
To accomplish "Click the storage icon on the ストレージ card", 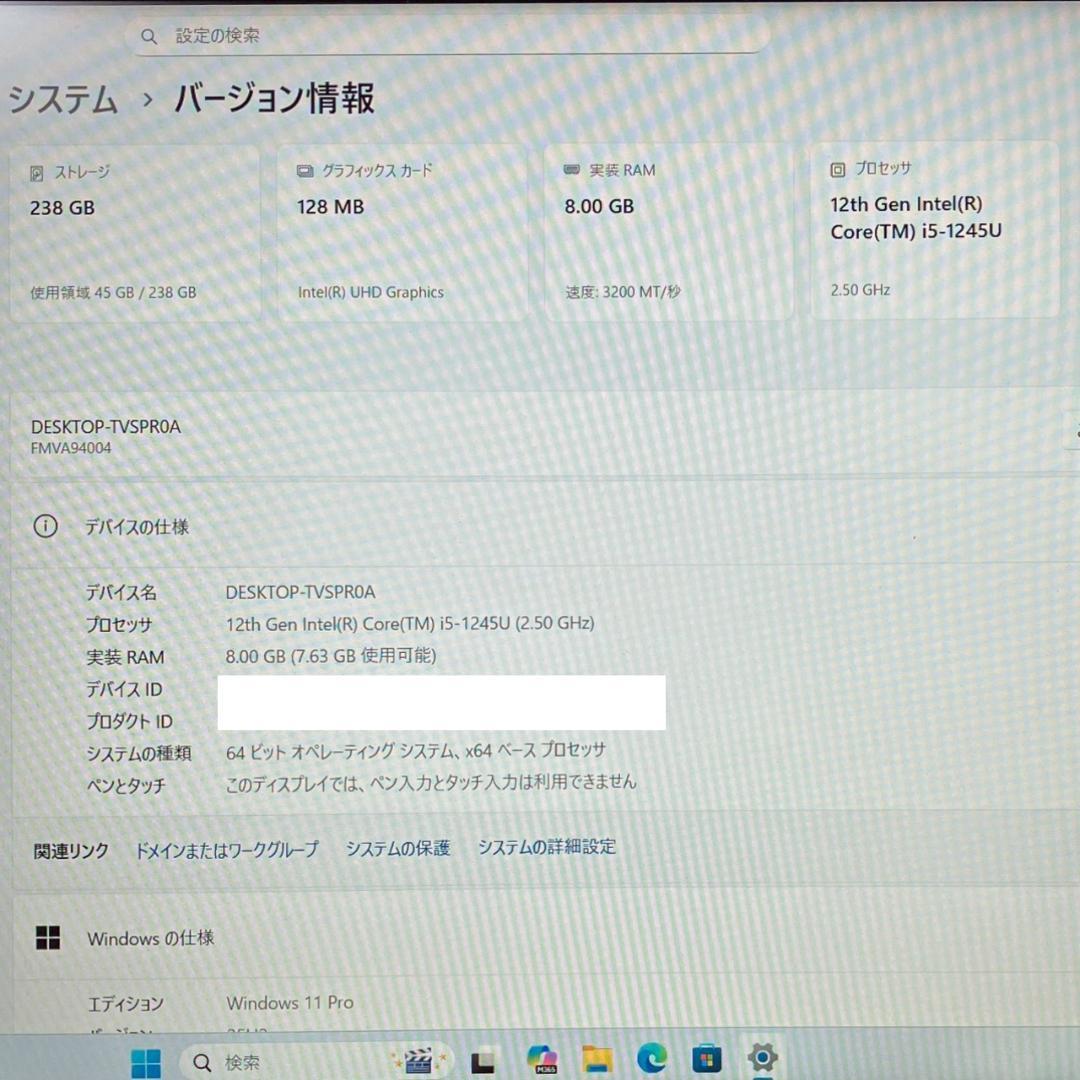I will pos(38,171).
